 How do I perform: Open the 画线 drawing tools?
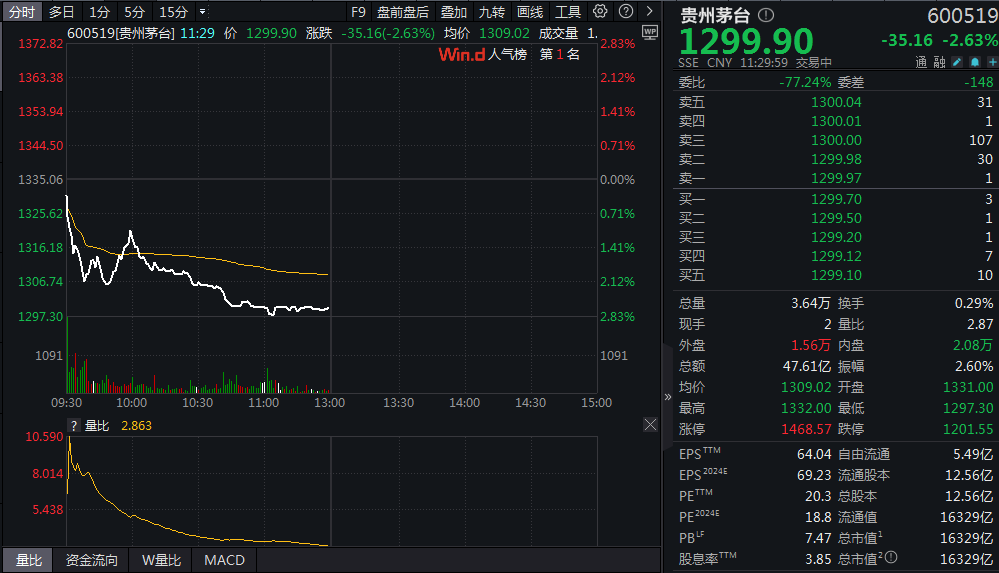[530, 11]
